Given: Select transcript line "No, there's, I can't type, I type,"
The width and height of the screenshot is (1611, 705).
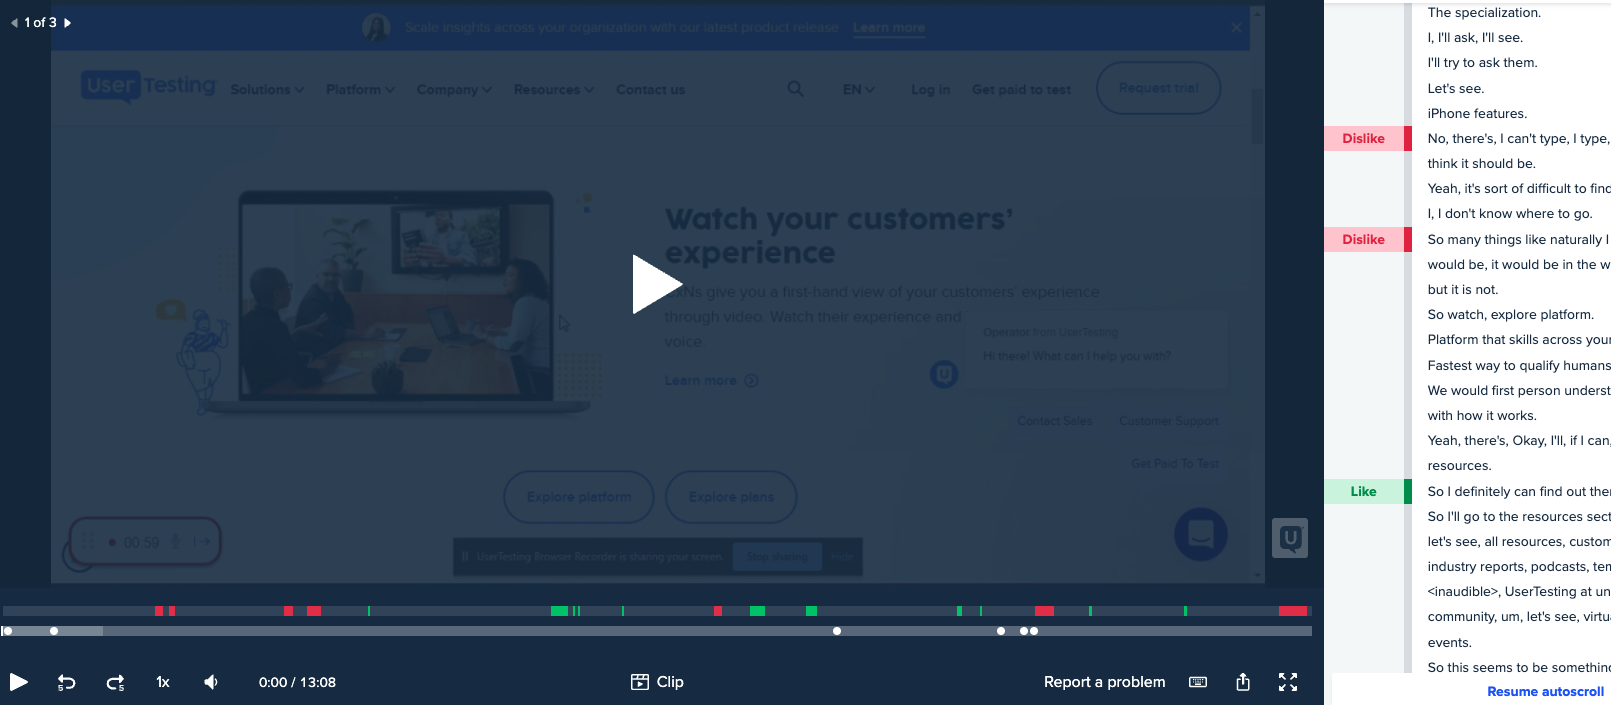Looking at the screenshot, I should [x=1518, y=139].
